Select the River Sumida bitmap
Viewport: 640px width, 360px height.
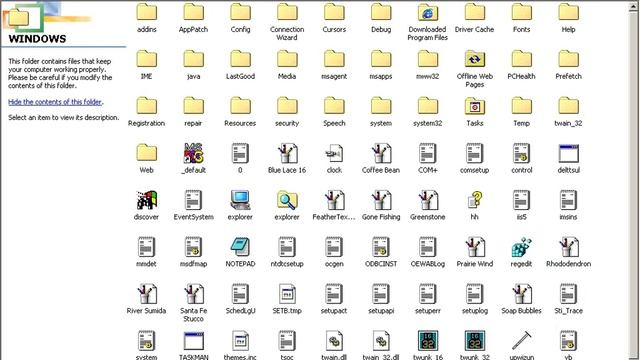pos(147,294)
